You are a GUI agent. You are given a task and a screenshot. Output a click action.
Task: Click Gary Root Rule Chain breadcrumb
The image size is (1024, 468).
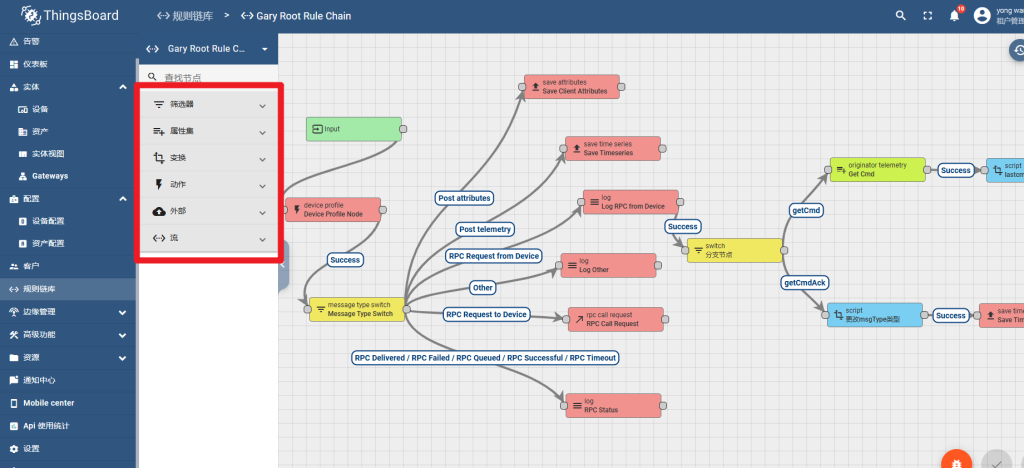pos(296,16)
